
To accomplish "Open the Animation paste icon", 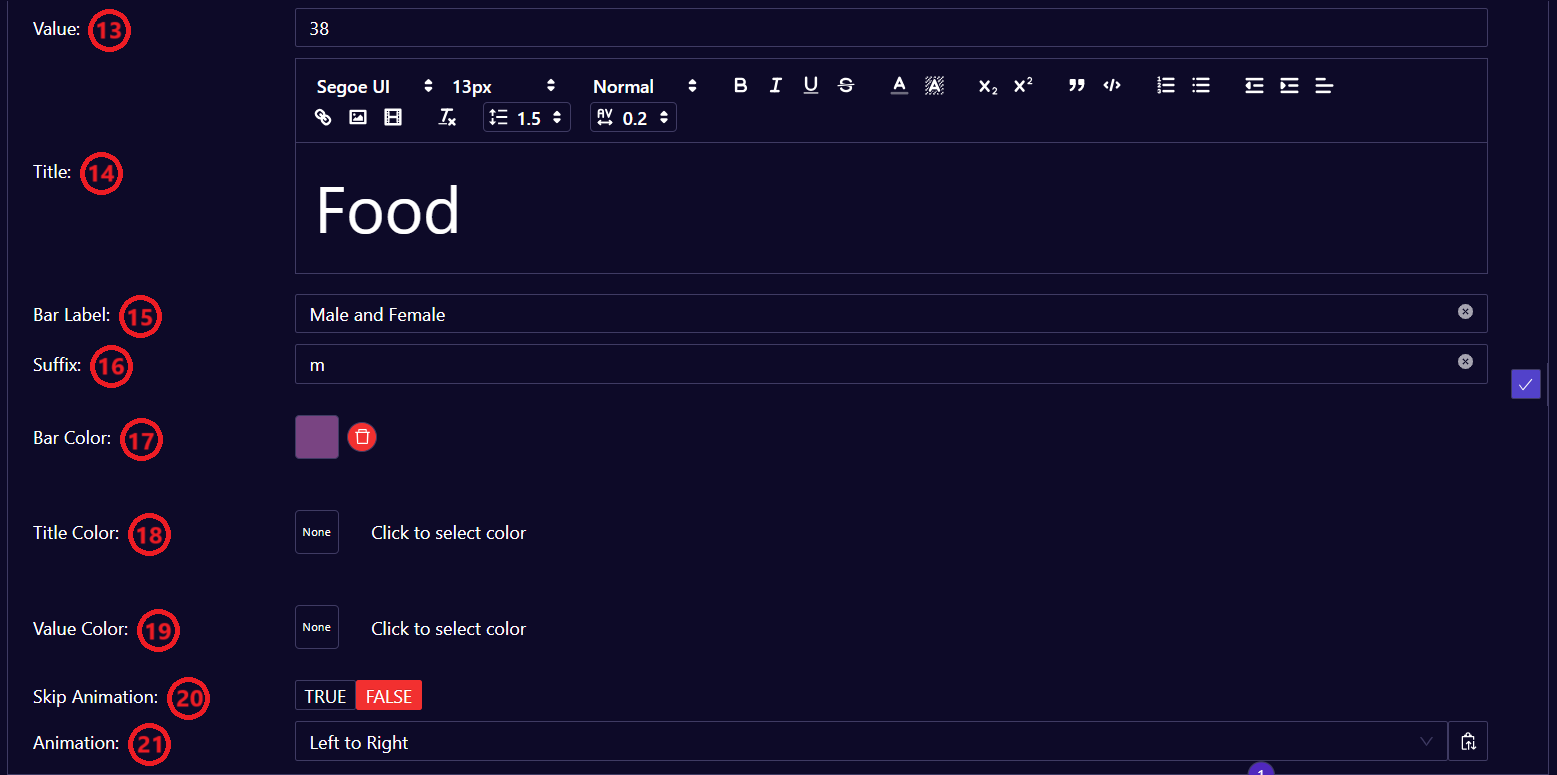I will (1468, 741).
